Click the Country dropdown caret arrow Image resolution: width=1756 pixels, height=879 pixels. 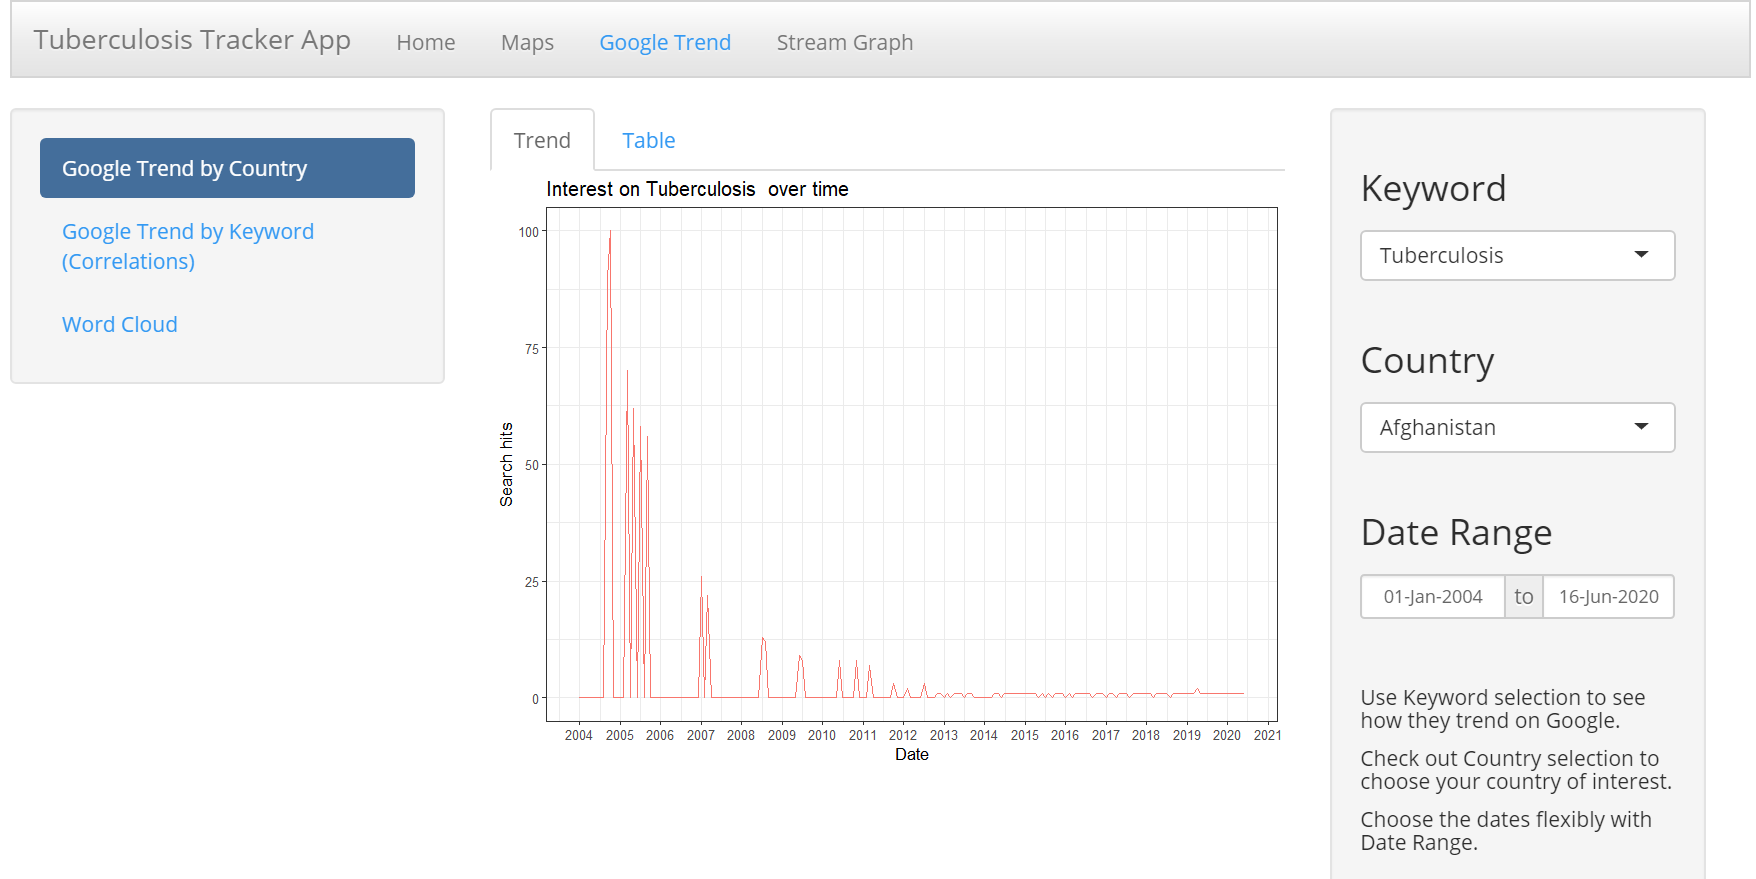click(x=1641, y=426)
